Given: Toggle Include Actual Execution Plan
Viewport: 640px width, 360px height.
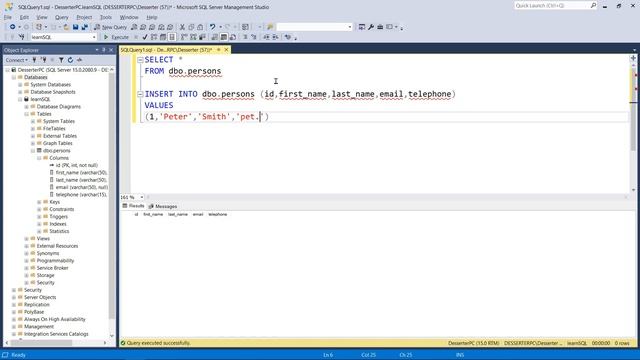Looking at the screenshot, I should click(184, 37).
